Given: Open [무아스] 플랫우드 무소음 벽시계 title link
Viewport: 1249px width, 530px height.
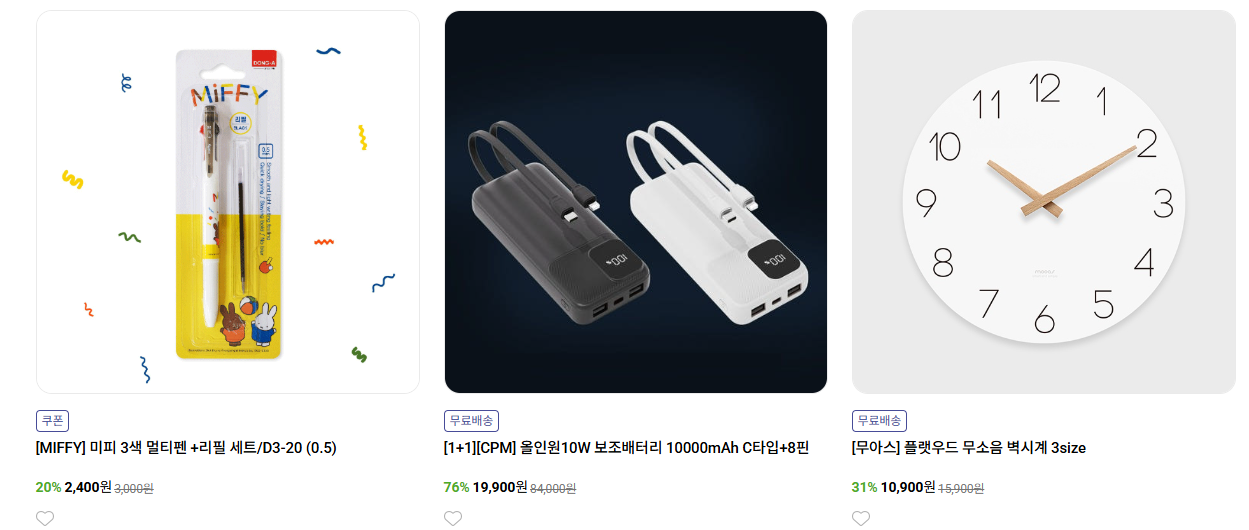Looking at the screenshot, I should pos(969,448).
